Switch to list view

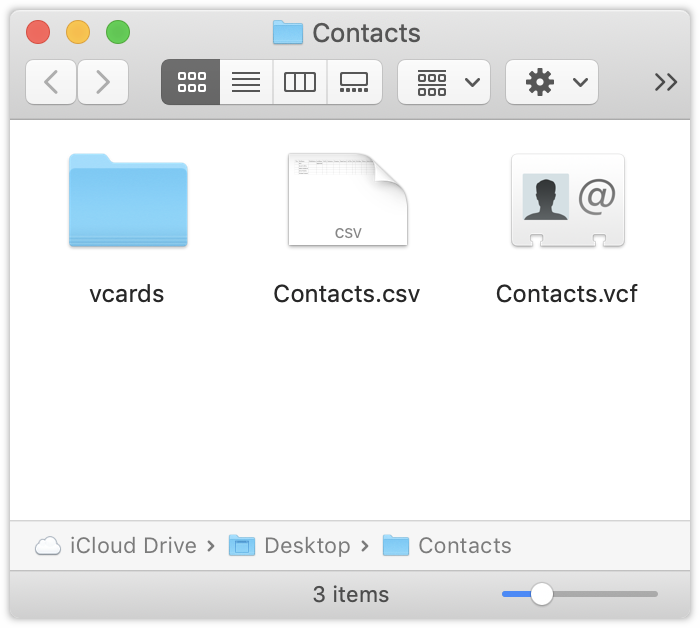[x=246, y=82]
